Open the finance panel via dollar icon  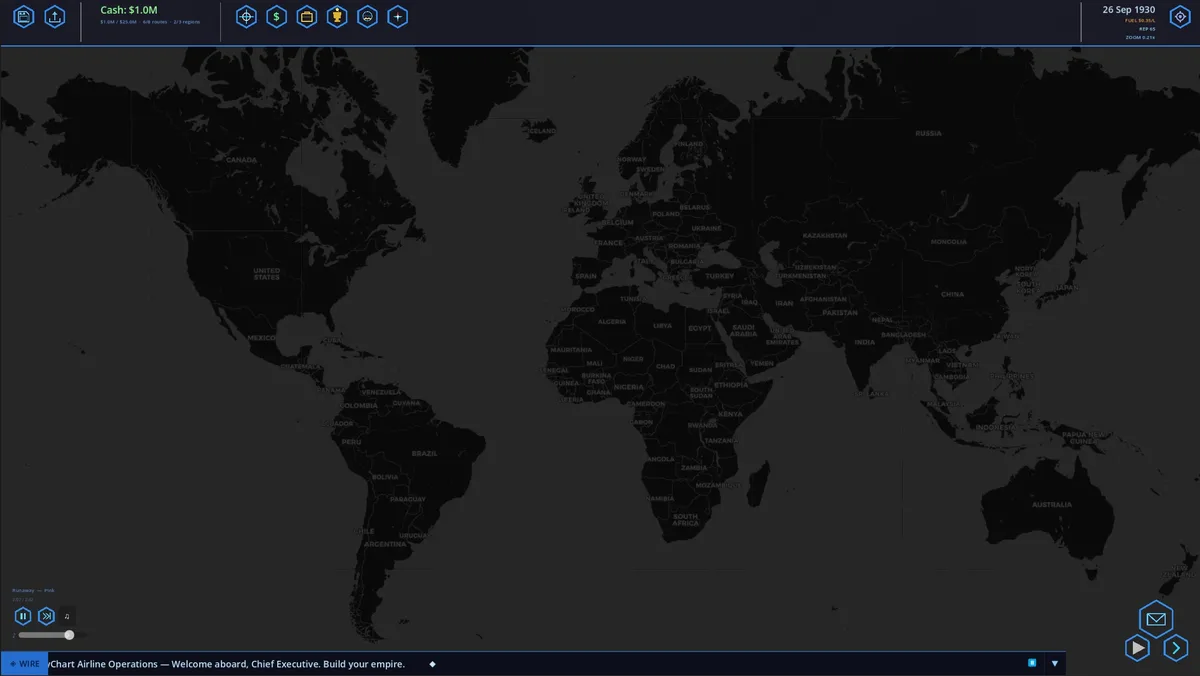[277, 16]
